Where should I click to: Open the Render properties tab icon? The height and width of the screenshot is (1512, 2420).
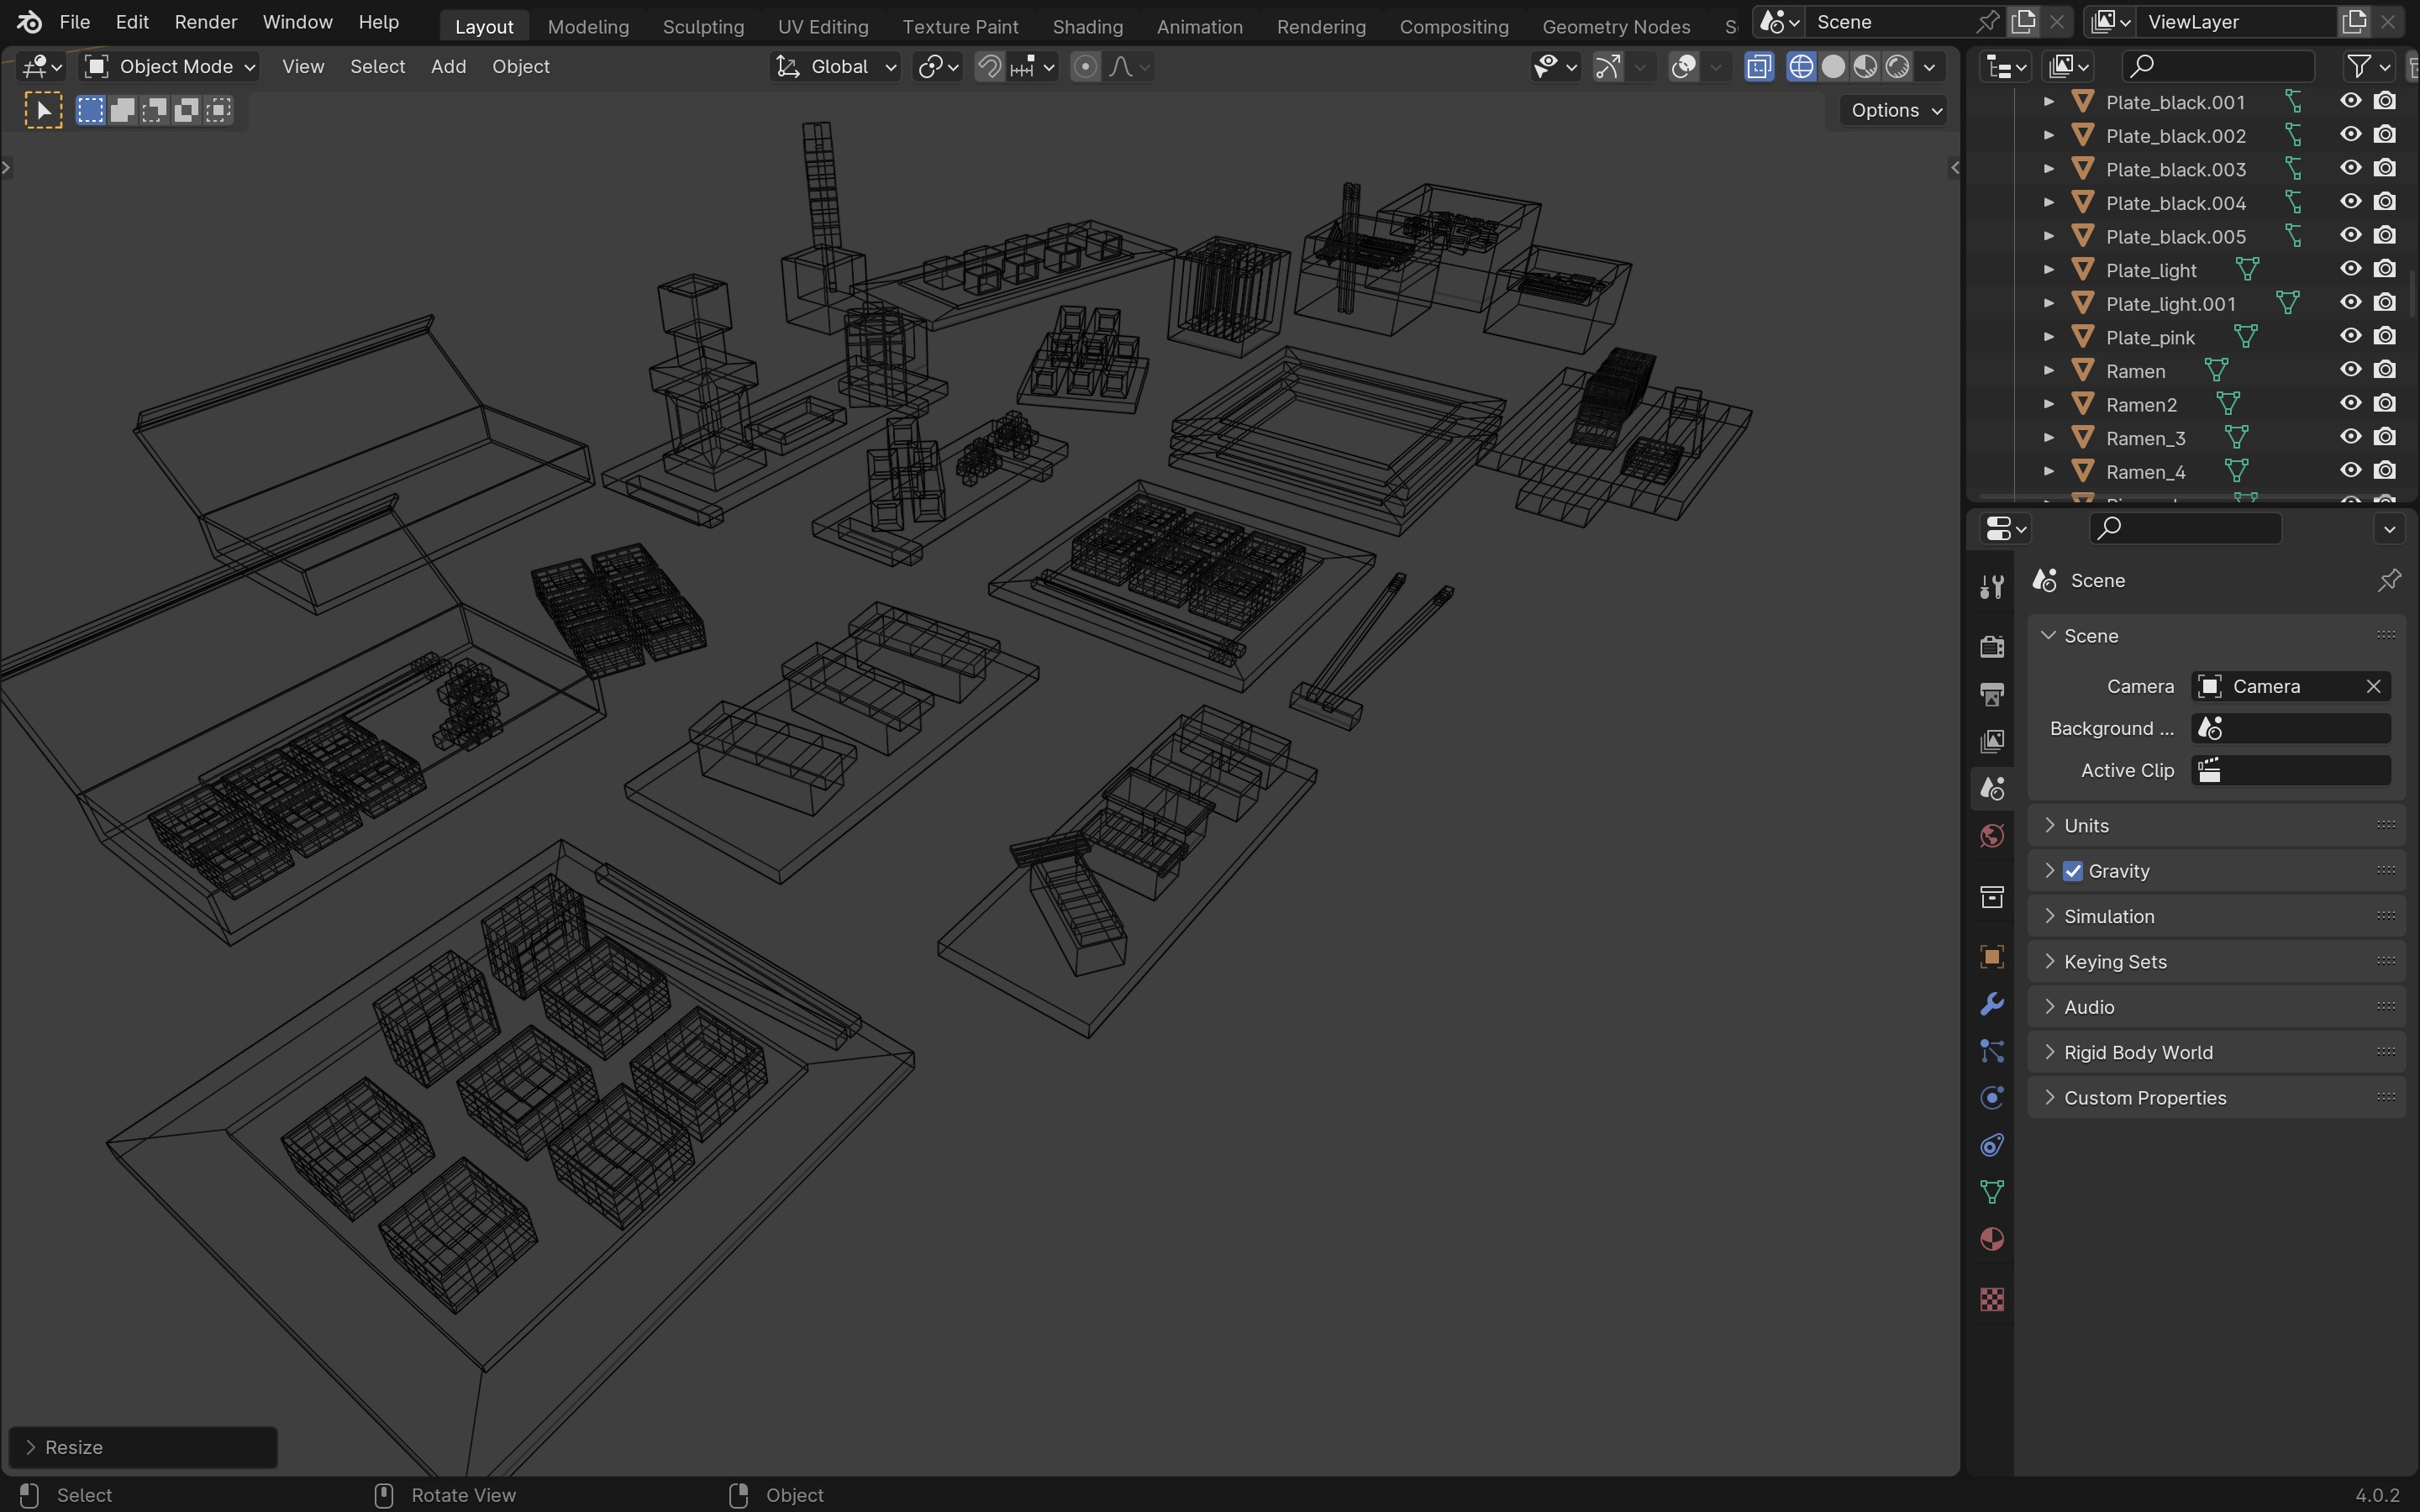coord(1991,646)
